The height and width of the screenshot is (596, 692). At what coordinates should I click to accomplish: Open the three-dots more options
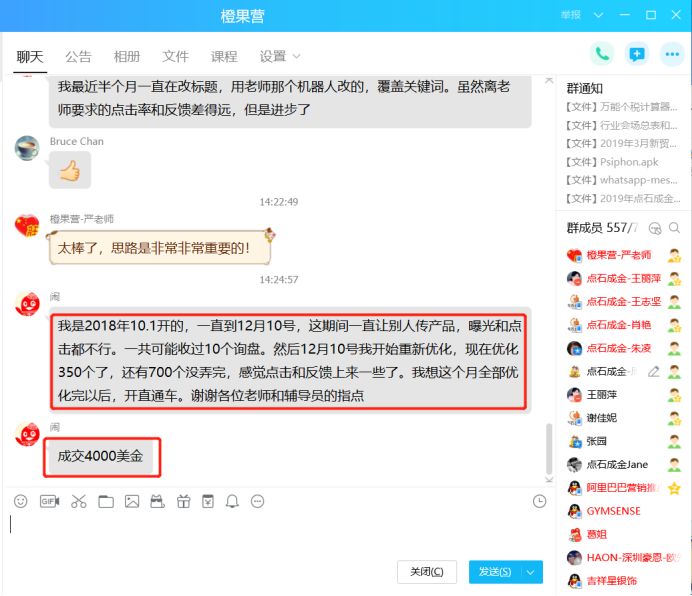672,54
